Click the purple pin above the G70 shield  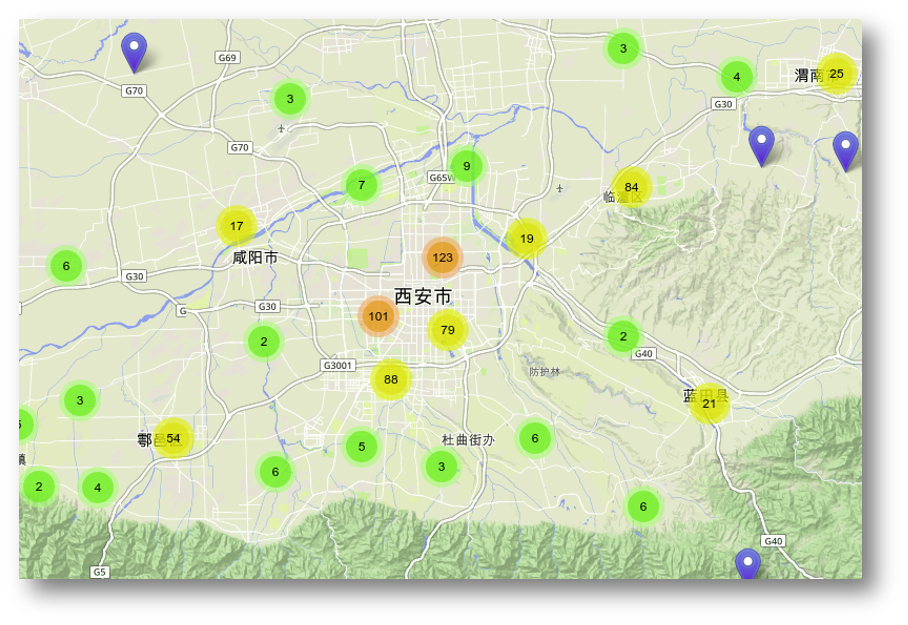coord(134,52)
